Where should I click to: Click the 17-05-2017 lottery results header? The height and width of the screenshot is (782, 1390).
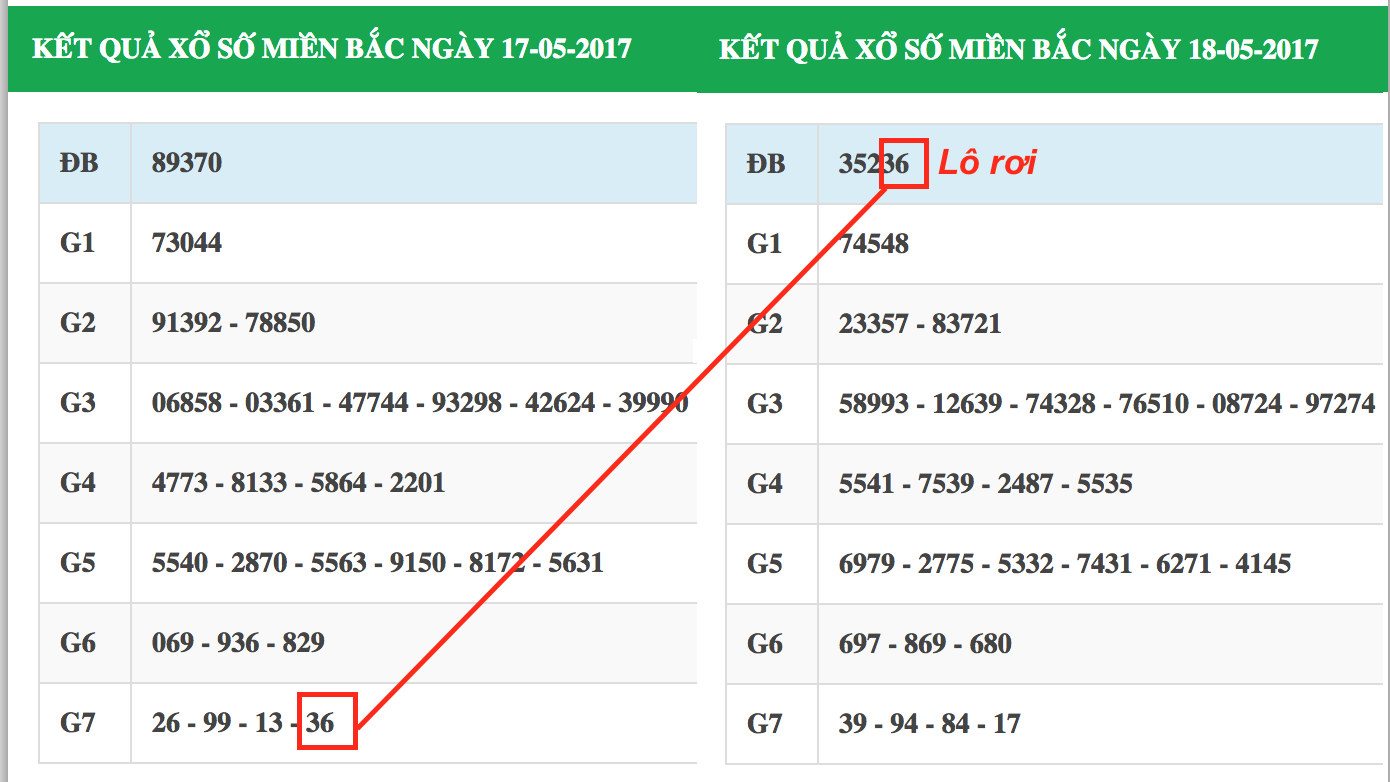pyautogui.click(x=331, y=48)
